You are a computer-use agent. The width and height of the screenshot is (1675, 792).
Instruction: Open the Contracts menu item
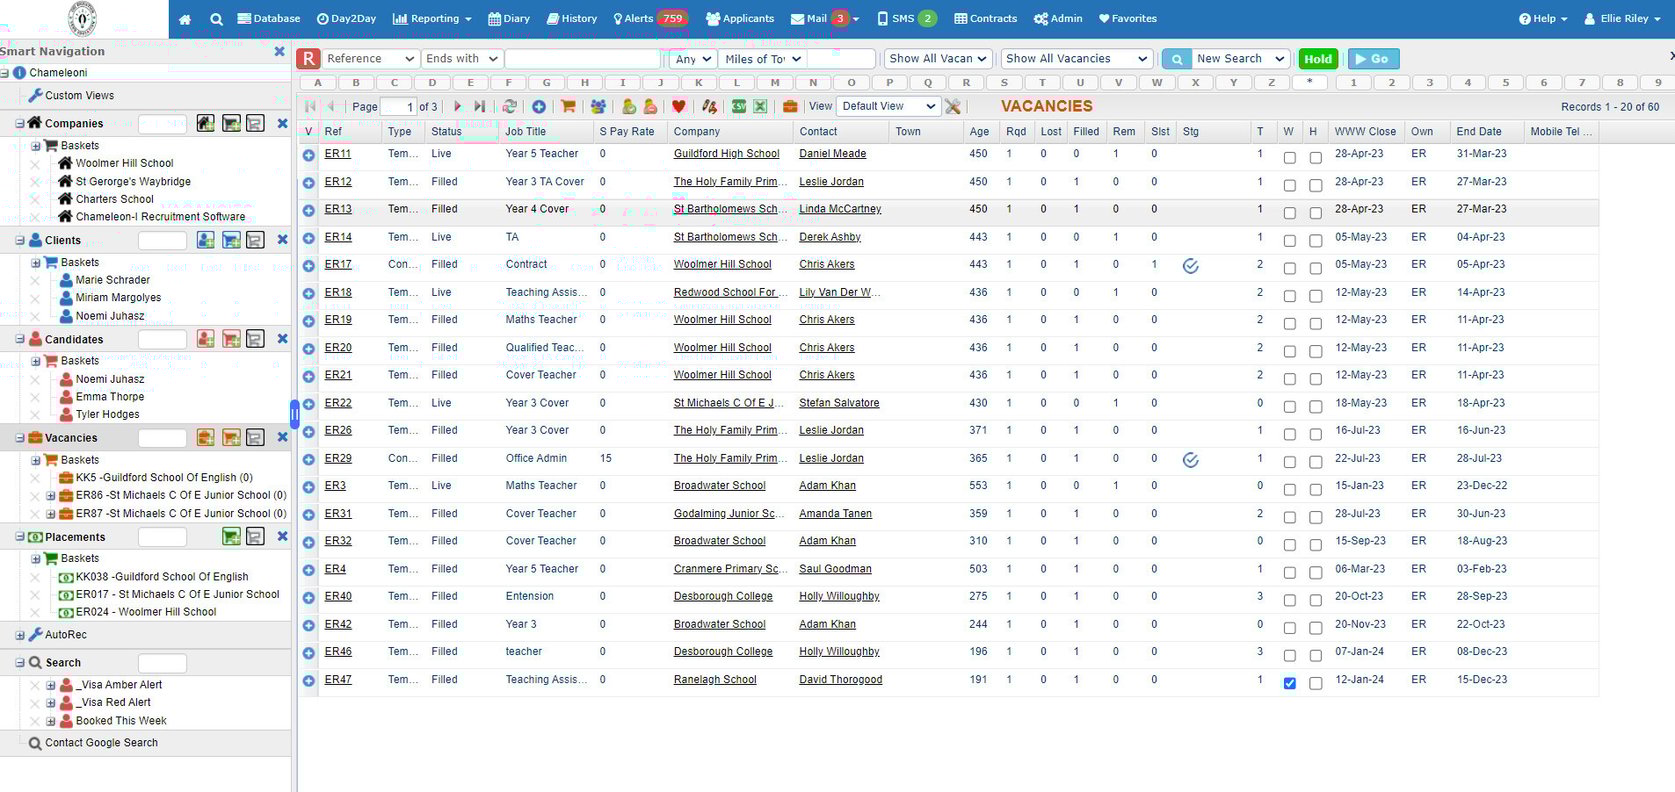pos(985,19)
